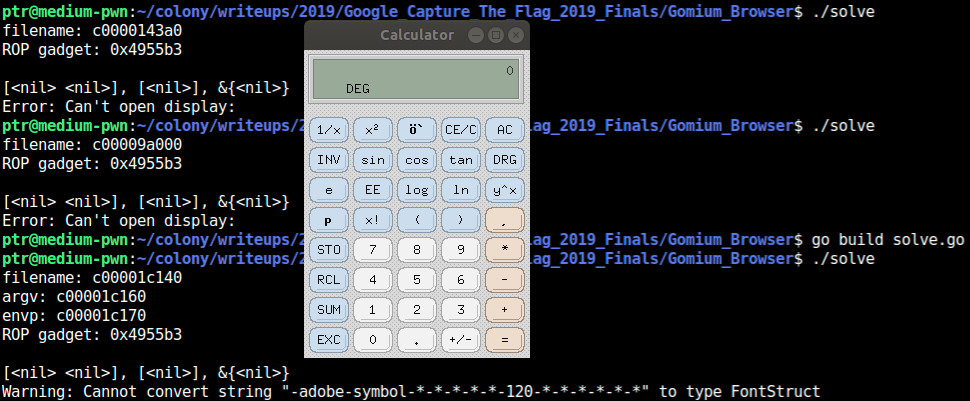Click the SUM memory add key

pyautogui.click(x=328, y=309)
